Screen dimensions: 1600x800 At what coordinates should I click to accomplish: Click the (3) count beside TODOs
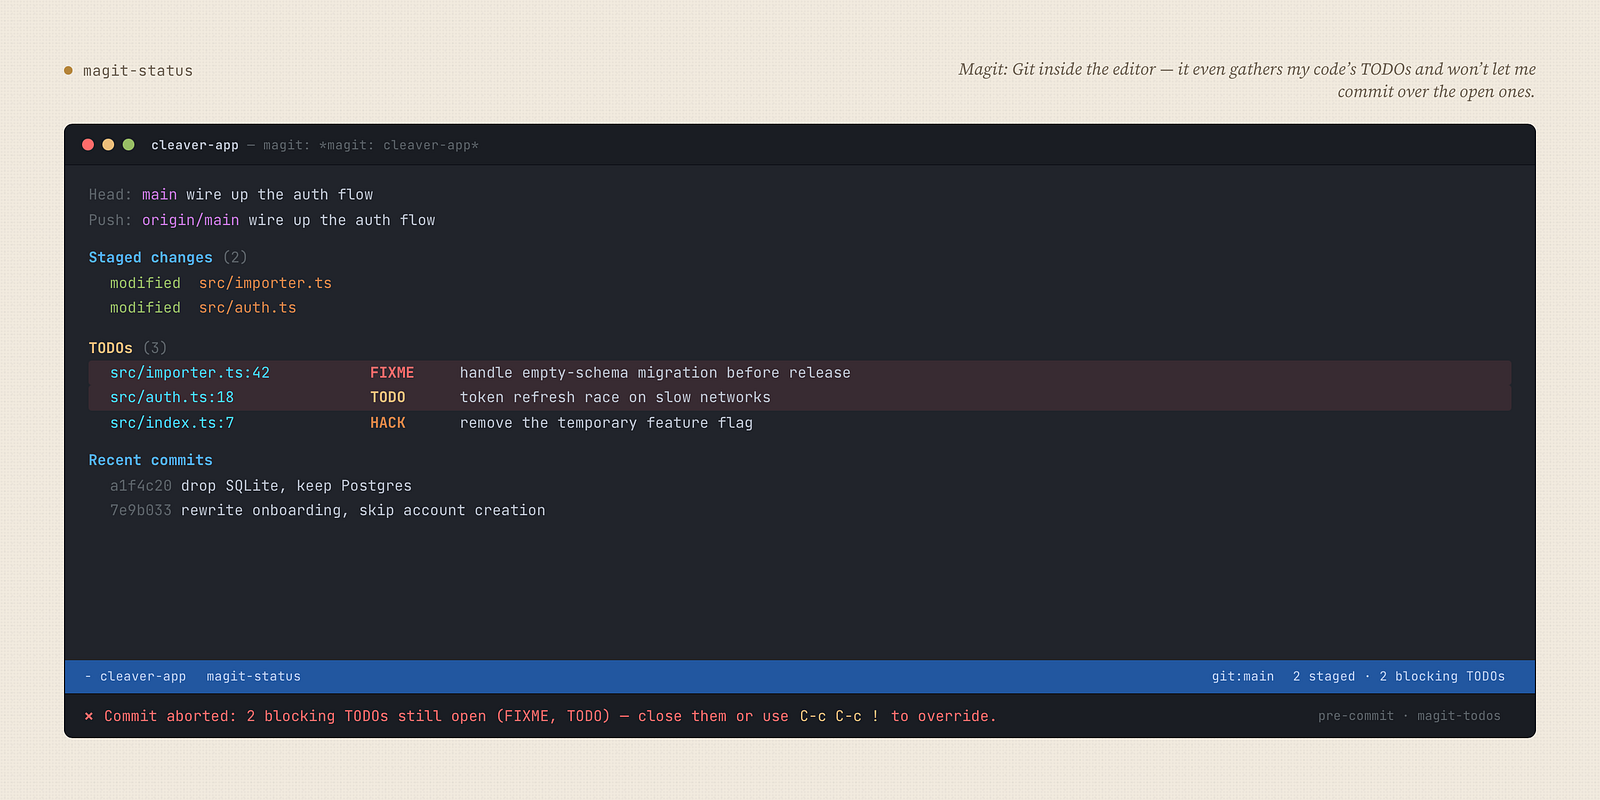click(155, 348)
